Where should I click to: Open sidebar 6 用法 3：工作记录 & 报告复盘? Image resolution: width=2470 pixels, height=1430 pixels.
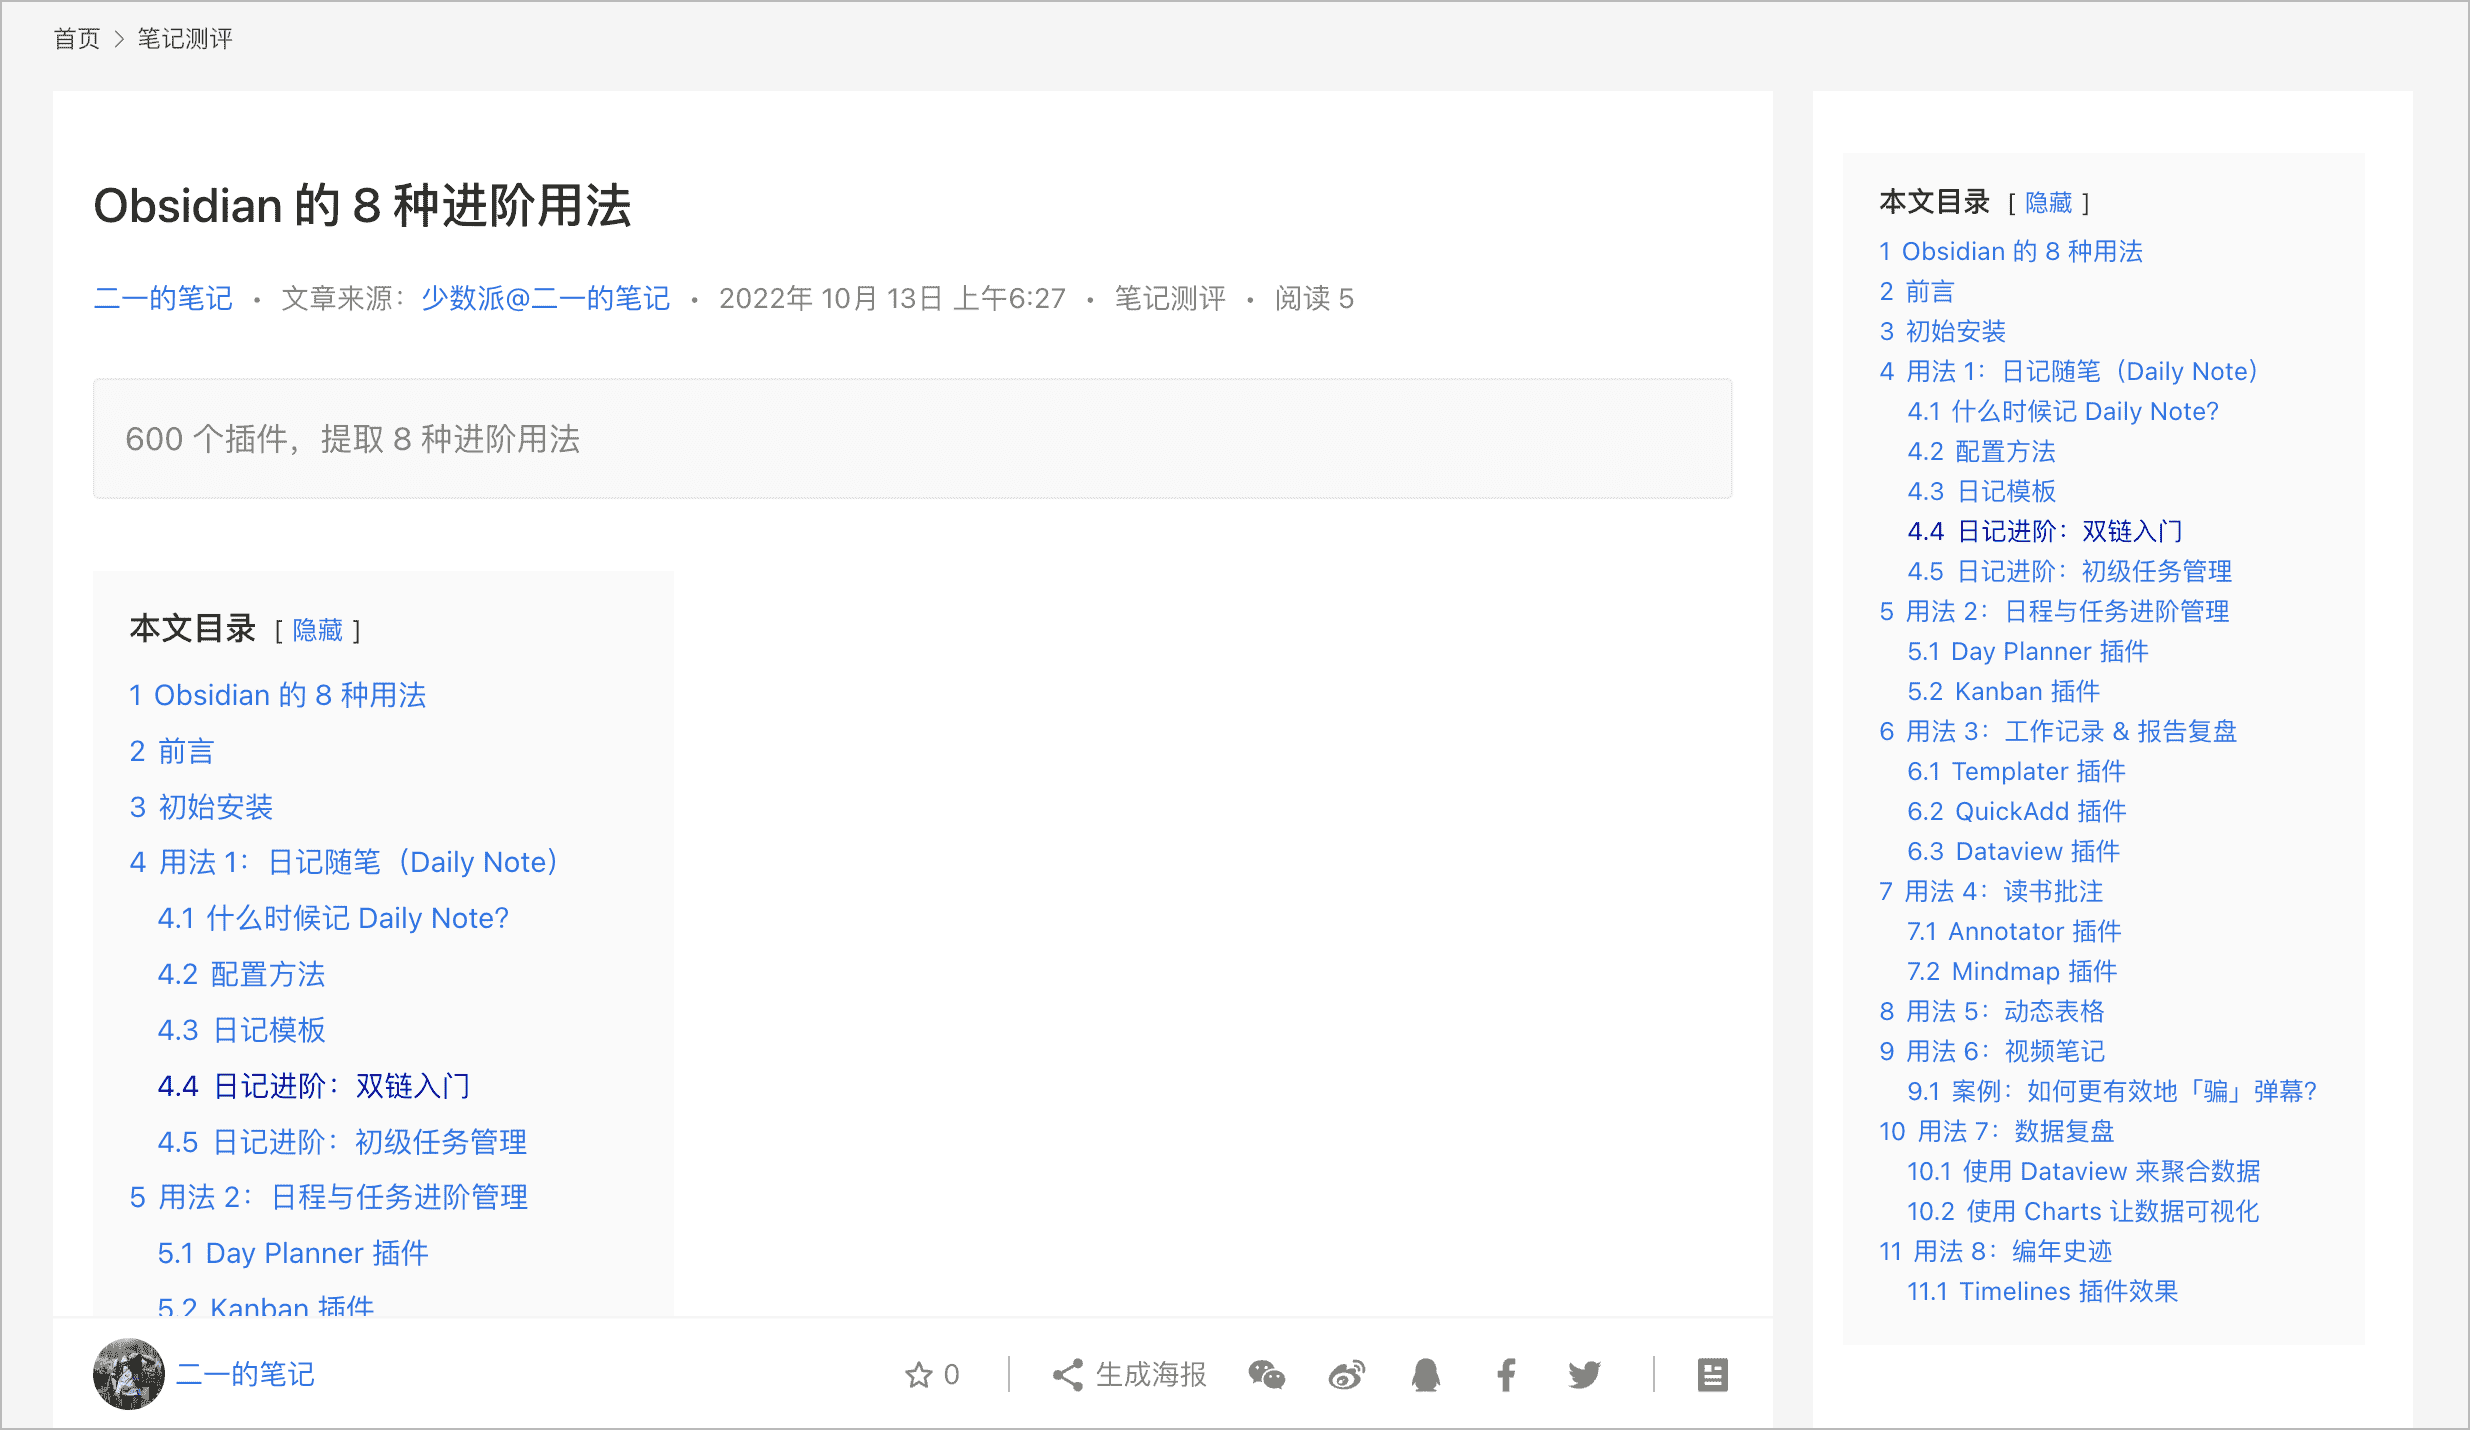pyautogui.click(x=2058, y=731)
